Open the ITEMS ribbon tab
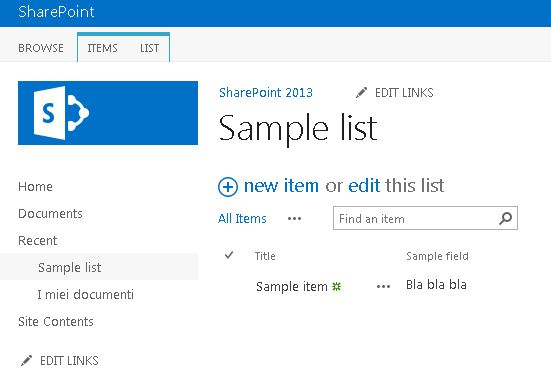 point(102,48)
